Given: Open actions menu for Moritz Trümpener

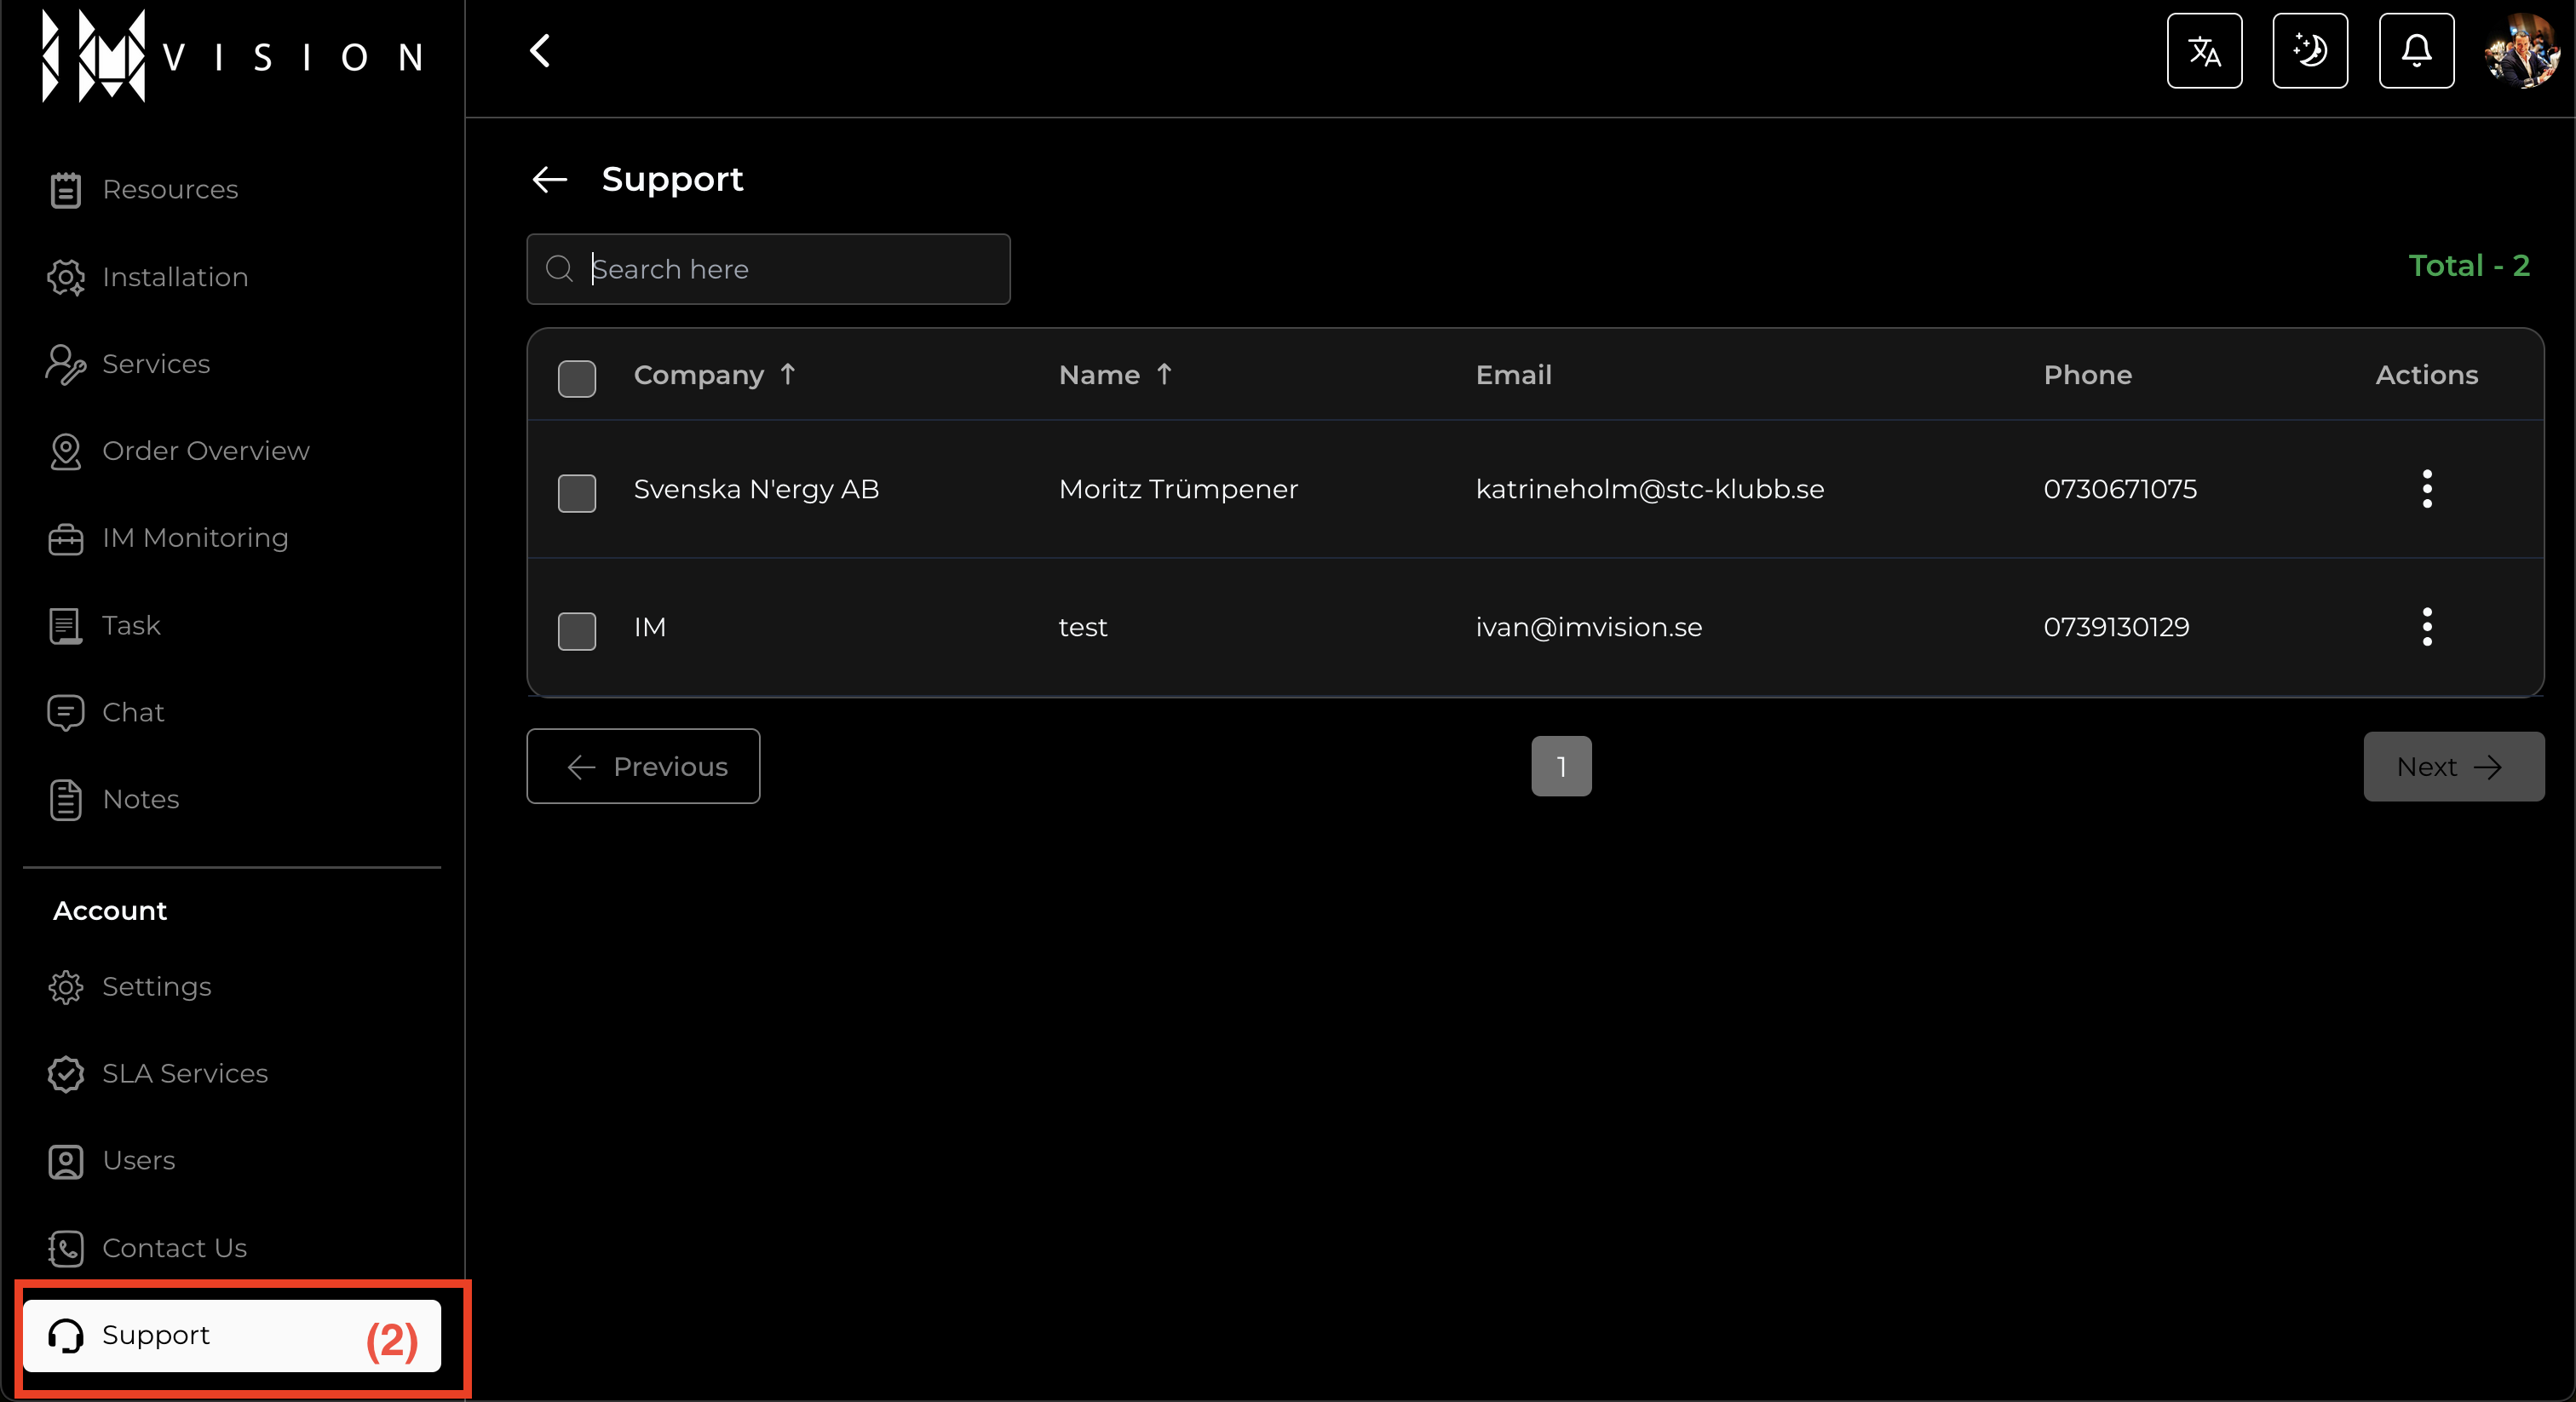Looking at the screenshot, I should (x=2426, y=489).
